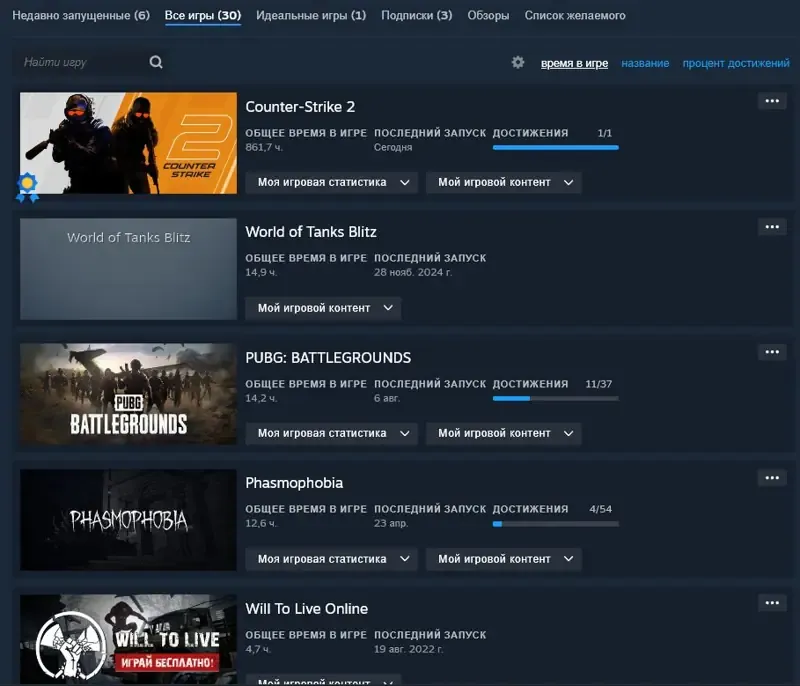Open the PUBG: BATTLEGROUNDS title link

coord(328,358)
